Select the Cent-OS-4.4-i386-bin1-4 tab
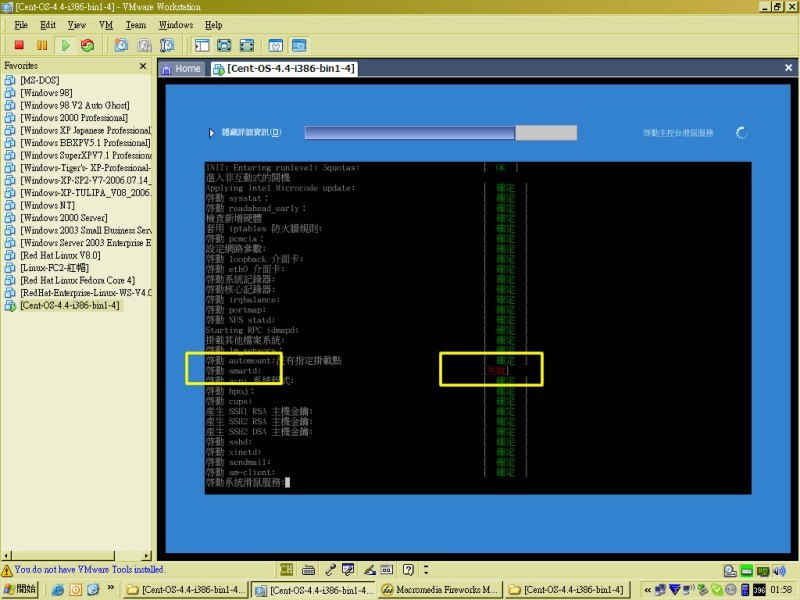Viewport: 800px width, 600px height. coord(285,69)
